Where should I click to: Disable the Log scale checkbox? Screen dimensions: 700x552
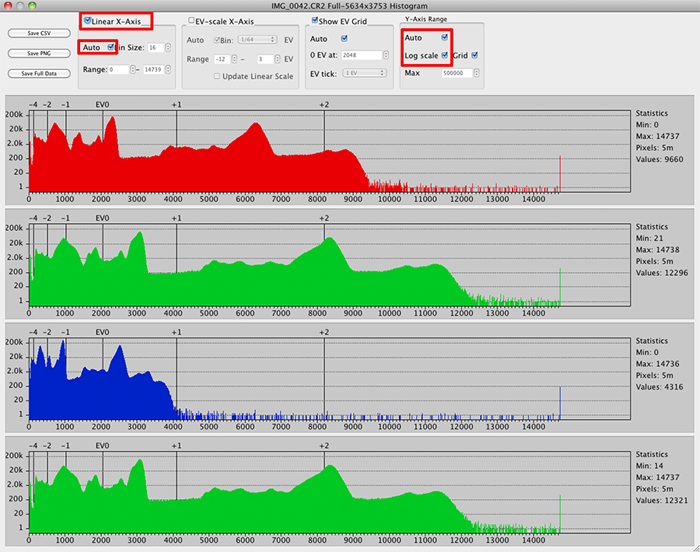click(444, 55)
